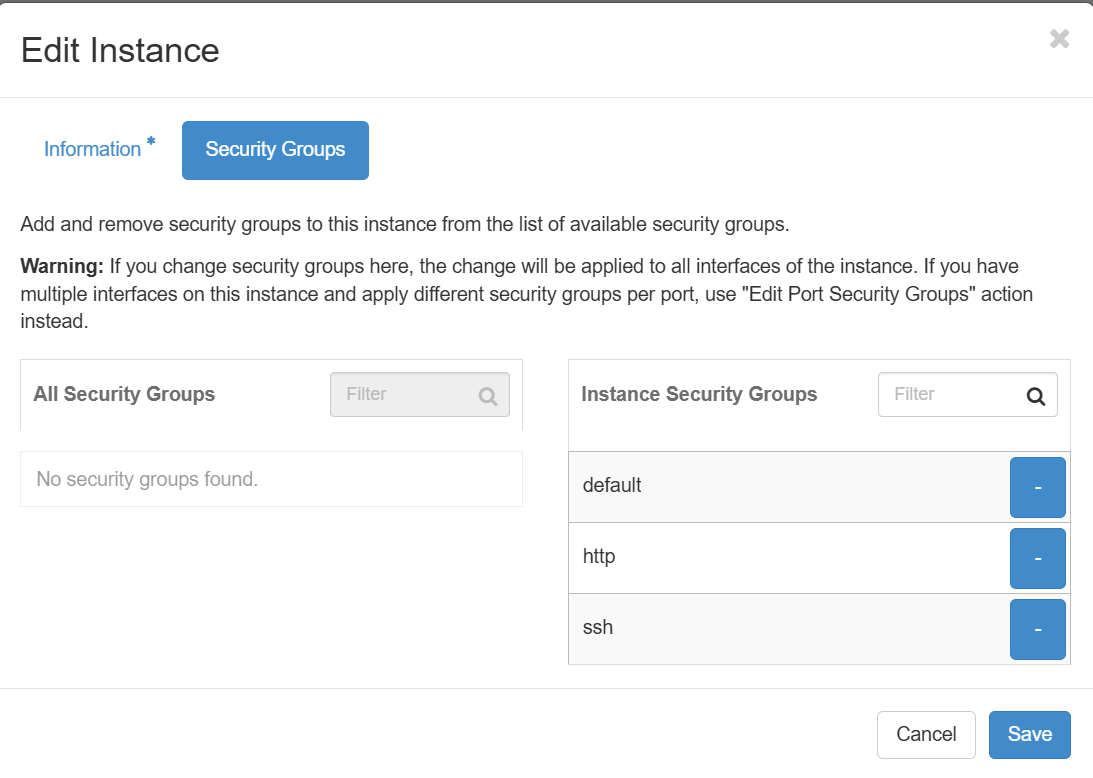Remove the default security group
Image resolution: width=1093 pixels, height=778 pixels.
[x=1037, y=487]
